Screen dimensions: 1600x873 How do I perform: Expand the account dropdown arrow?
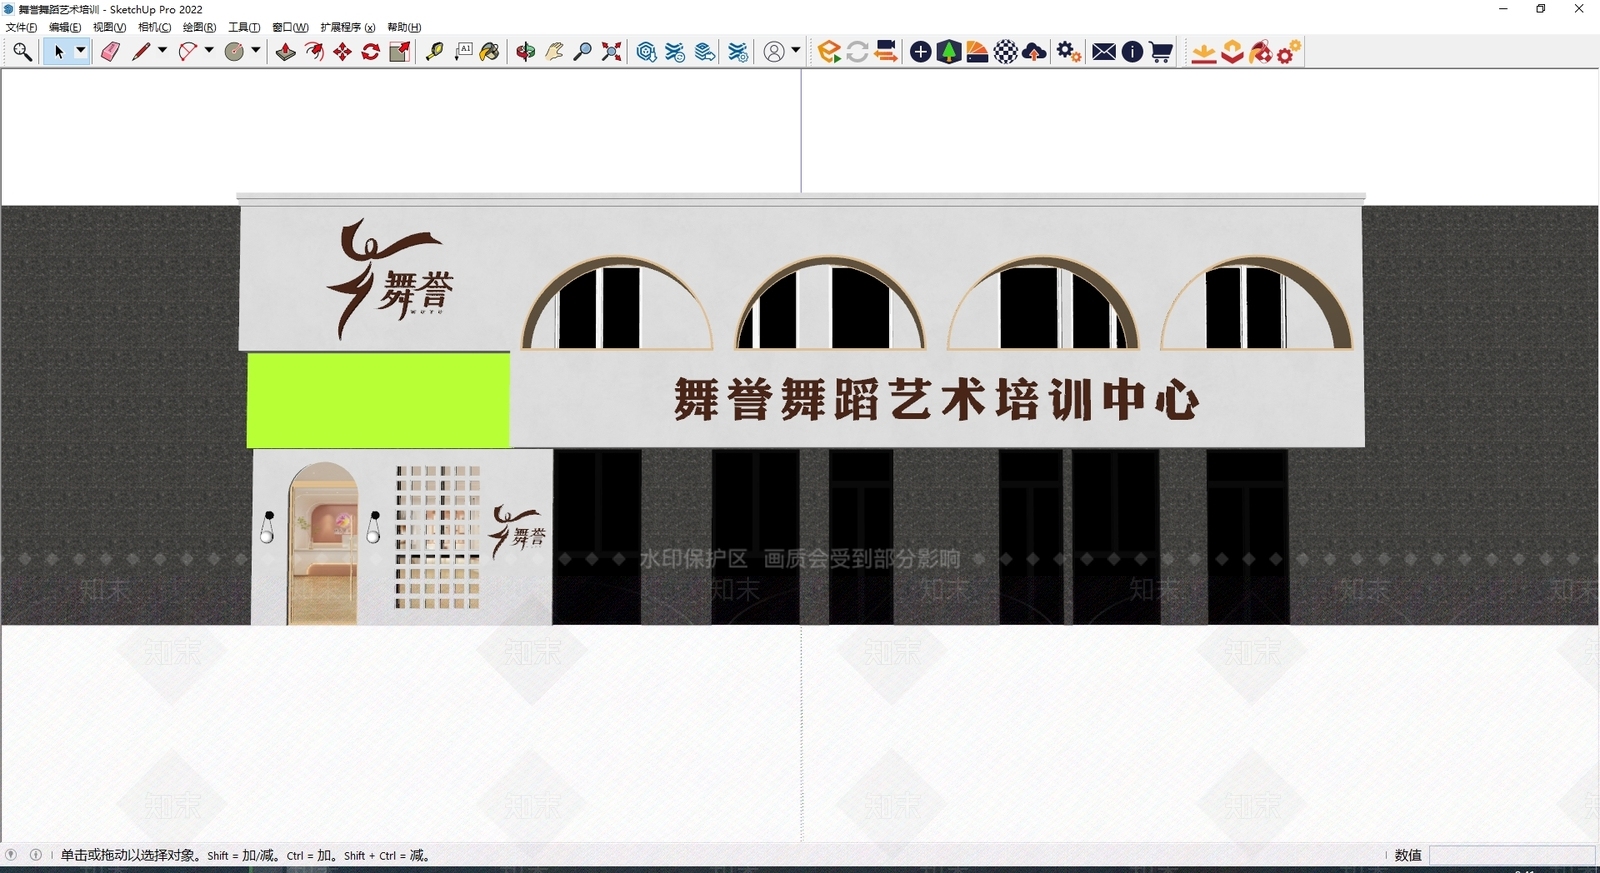point(796,52)
